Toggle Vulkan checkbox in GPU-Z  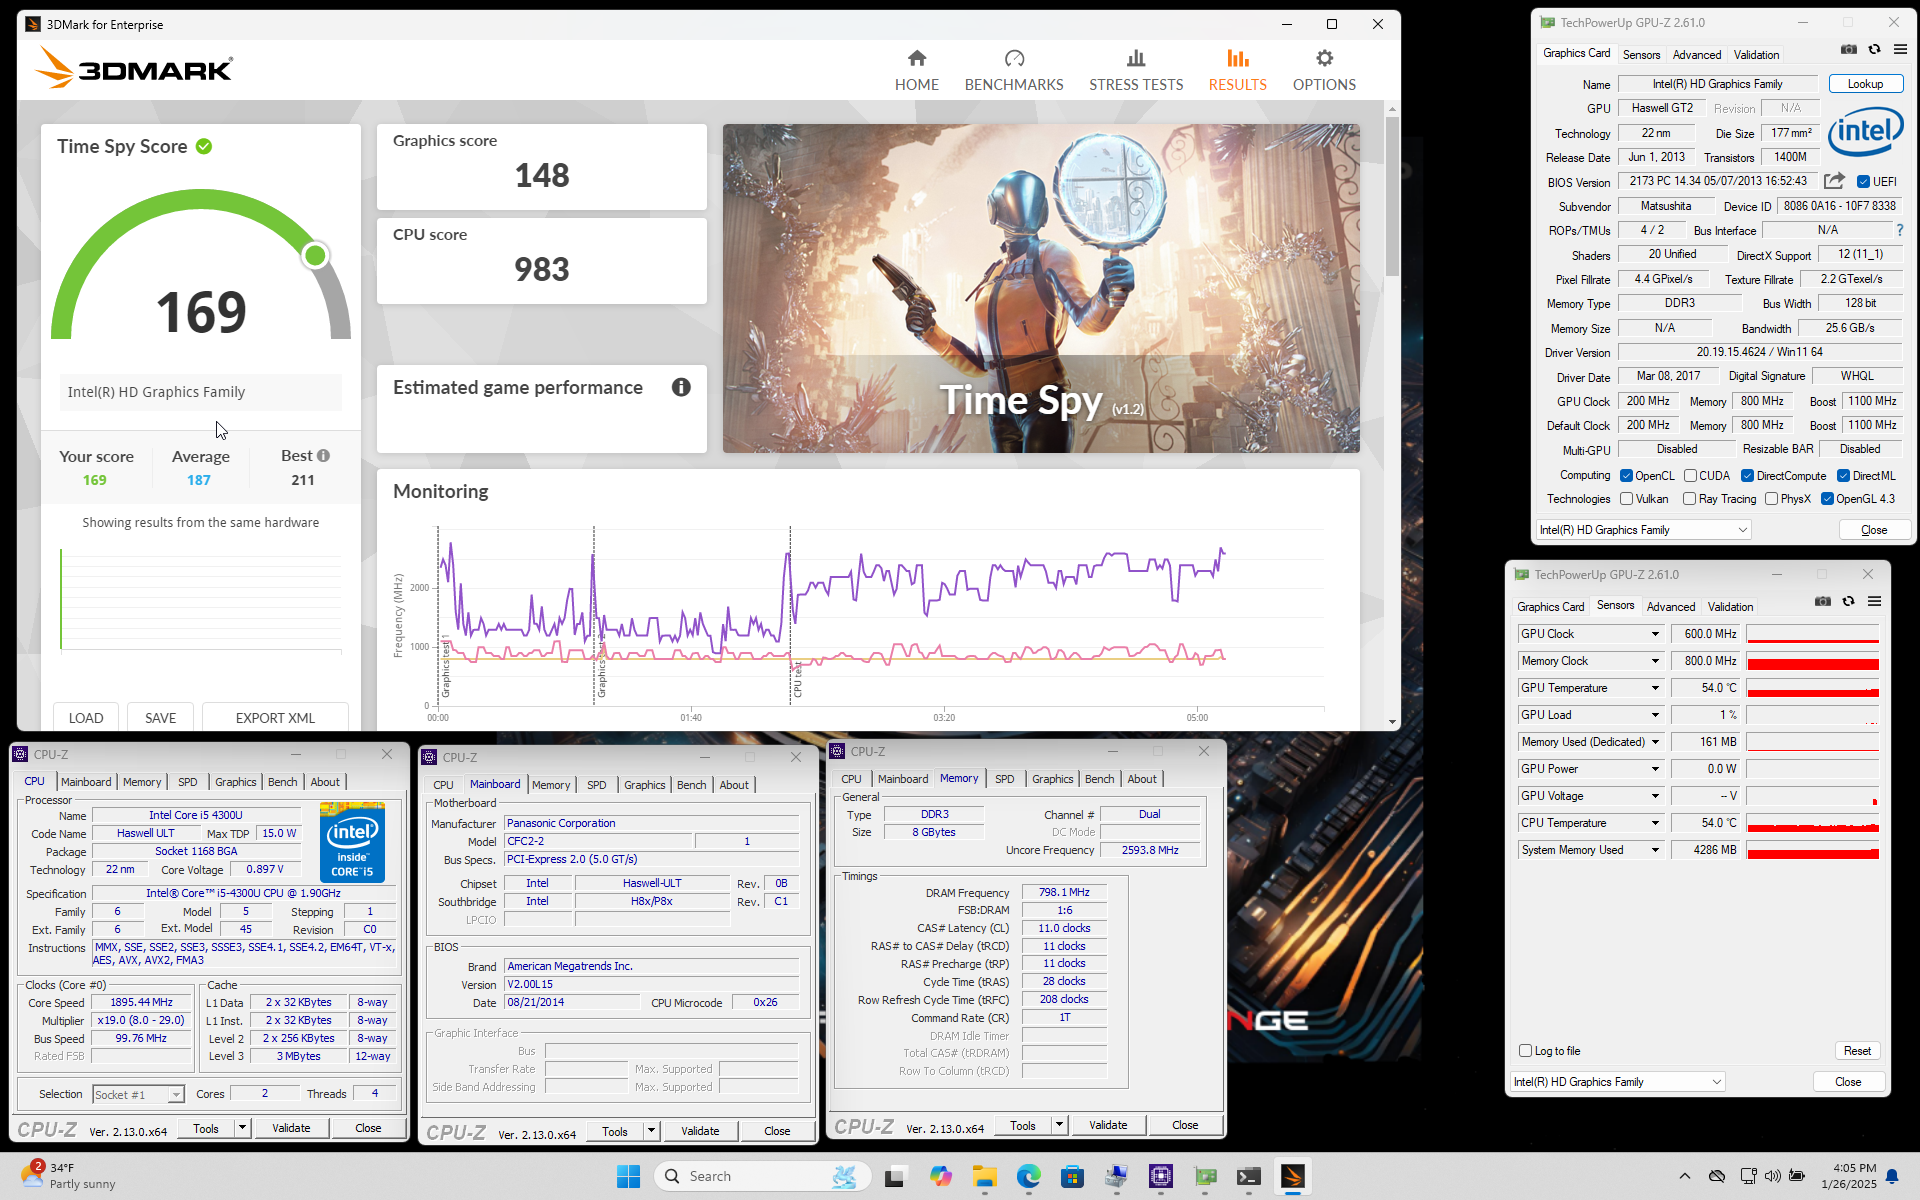1626,499
